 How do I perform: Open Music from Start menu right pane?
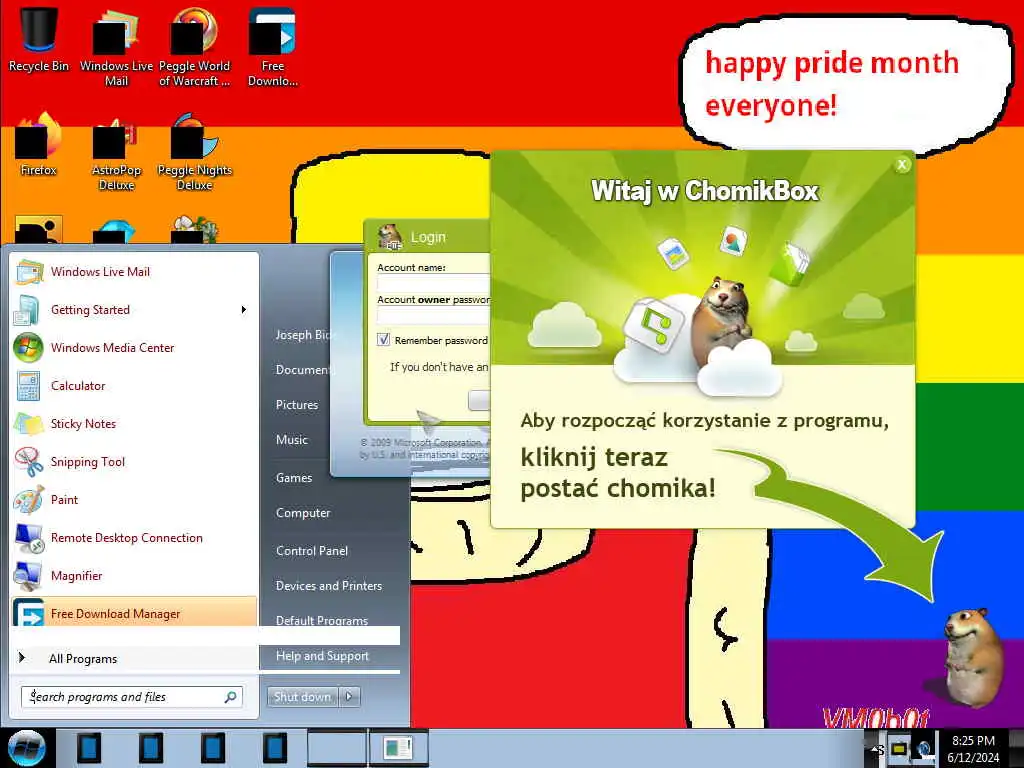pos(292,440)
